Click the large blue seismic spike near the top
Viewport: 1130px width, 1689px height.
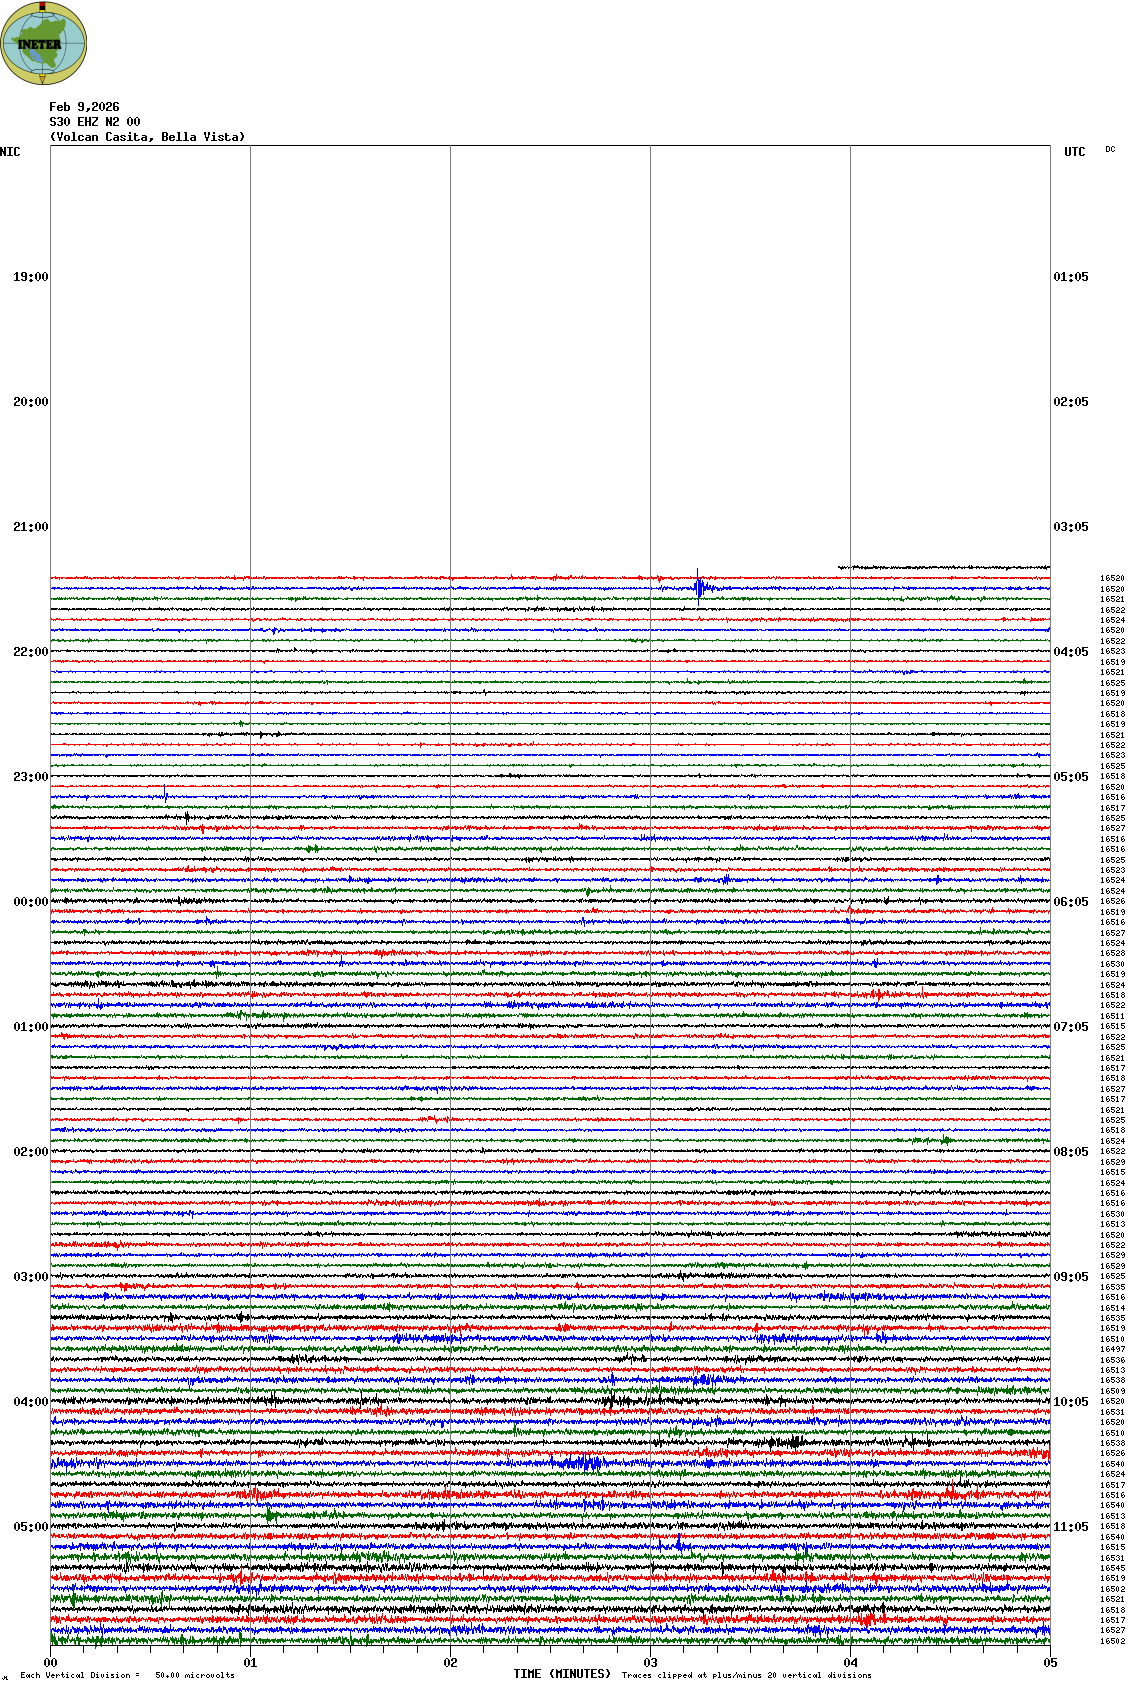pyautogui.click(x=699, y=588)
